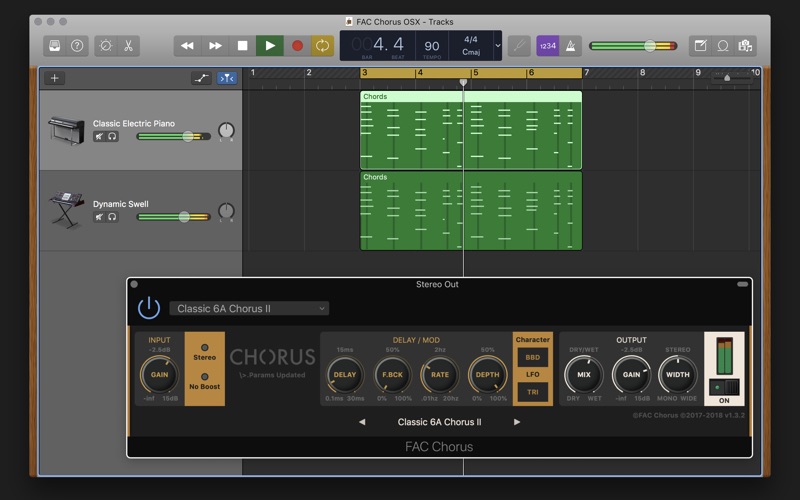The height and width of the screenshot is (500, 800).
Task: Solo the Classic Electric Piano track
Action: 112,136
